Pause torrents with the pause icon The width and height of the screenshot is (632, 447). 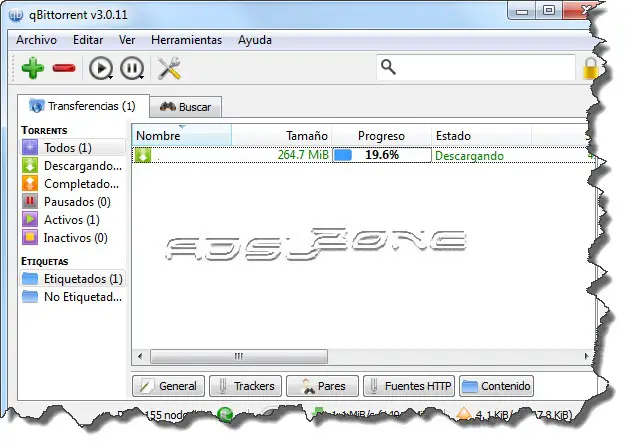(x=132, y=68)
